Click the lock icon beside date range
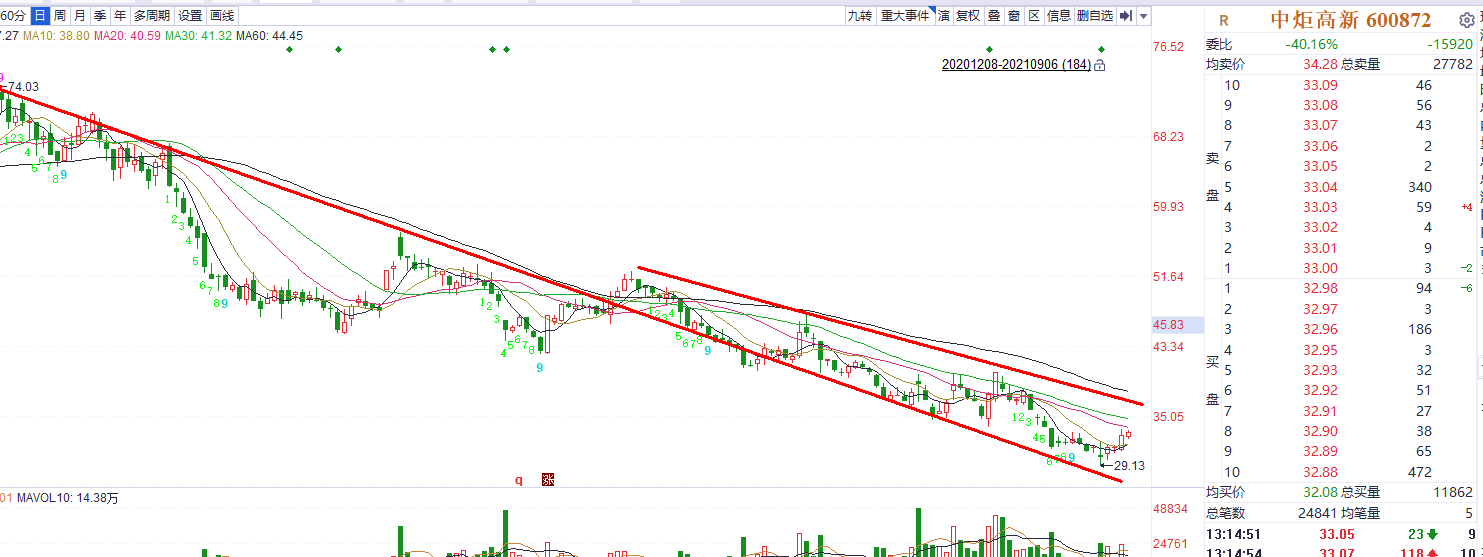Screen dimensions: 1483x557 point(1099,65)
